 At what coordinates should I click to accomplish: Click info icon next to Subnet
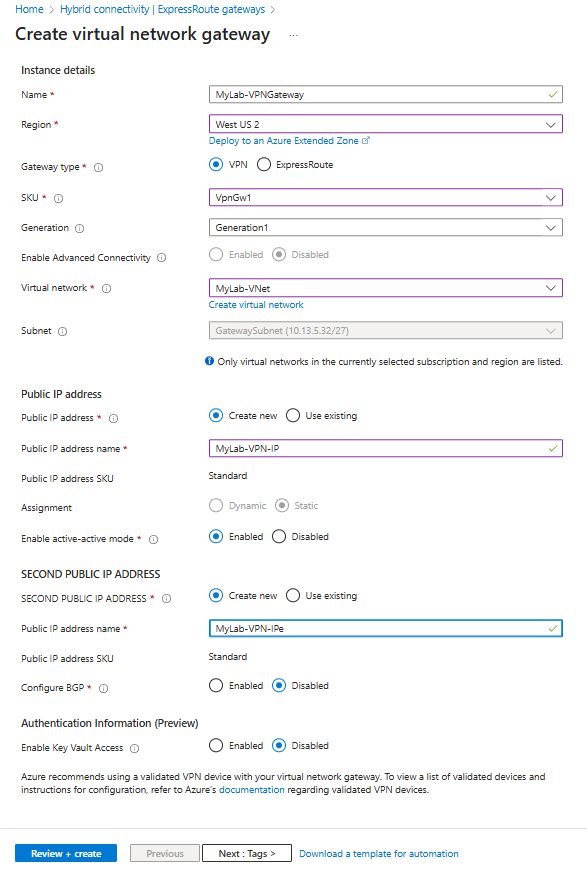(x=63, y=331)
